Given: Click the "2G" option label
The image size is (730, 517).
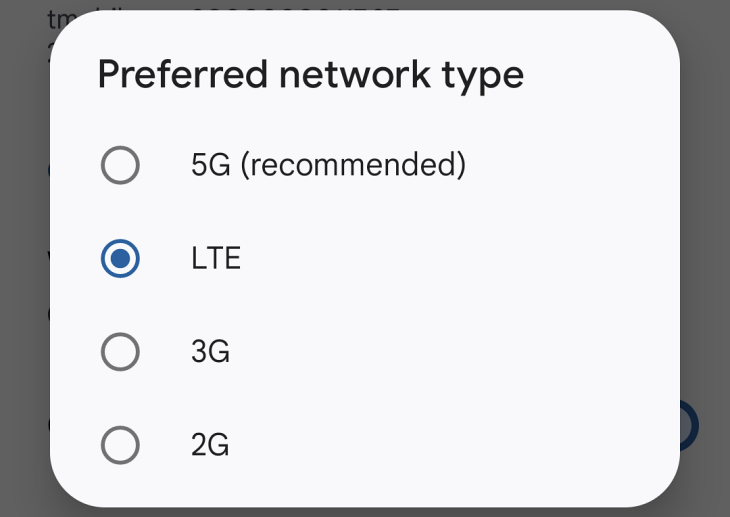Looking at the screenshot, I should (x=210, y=445).
